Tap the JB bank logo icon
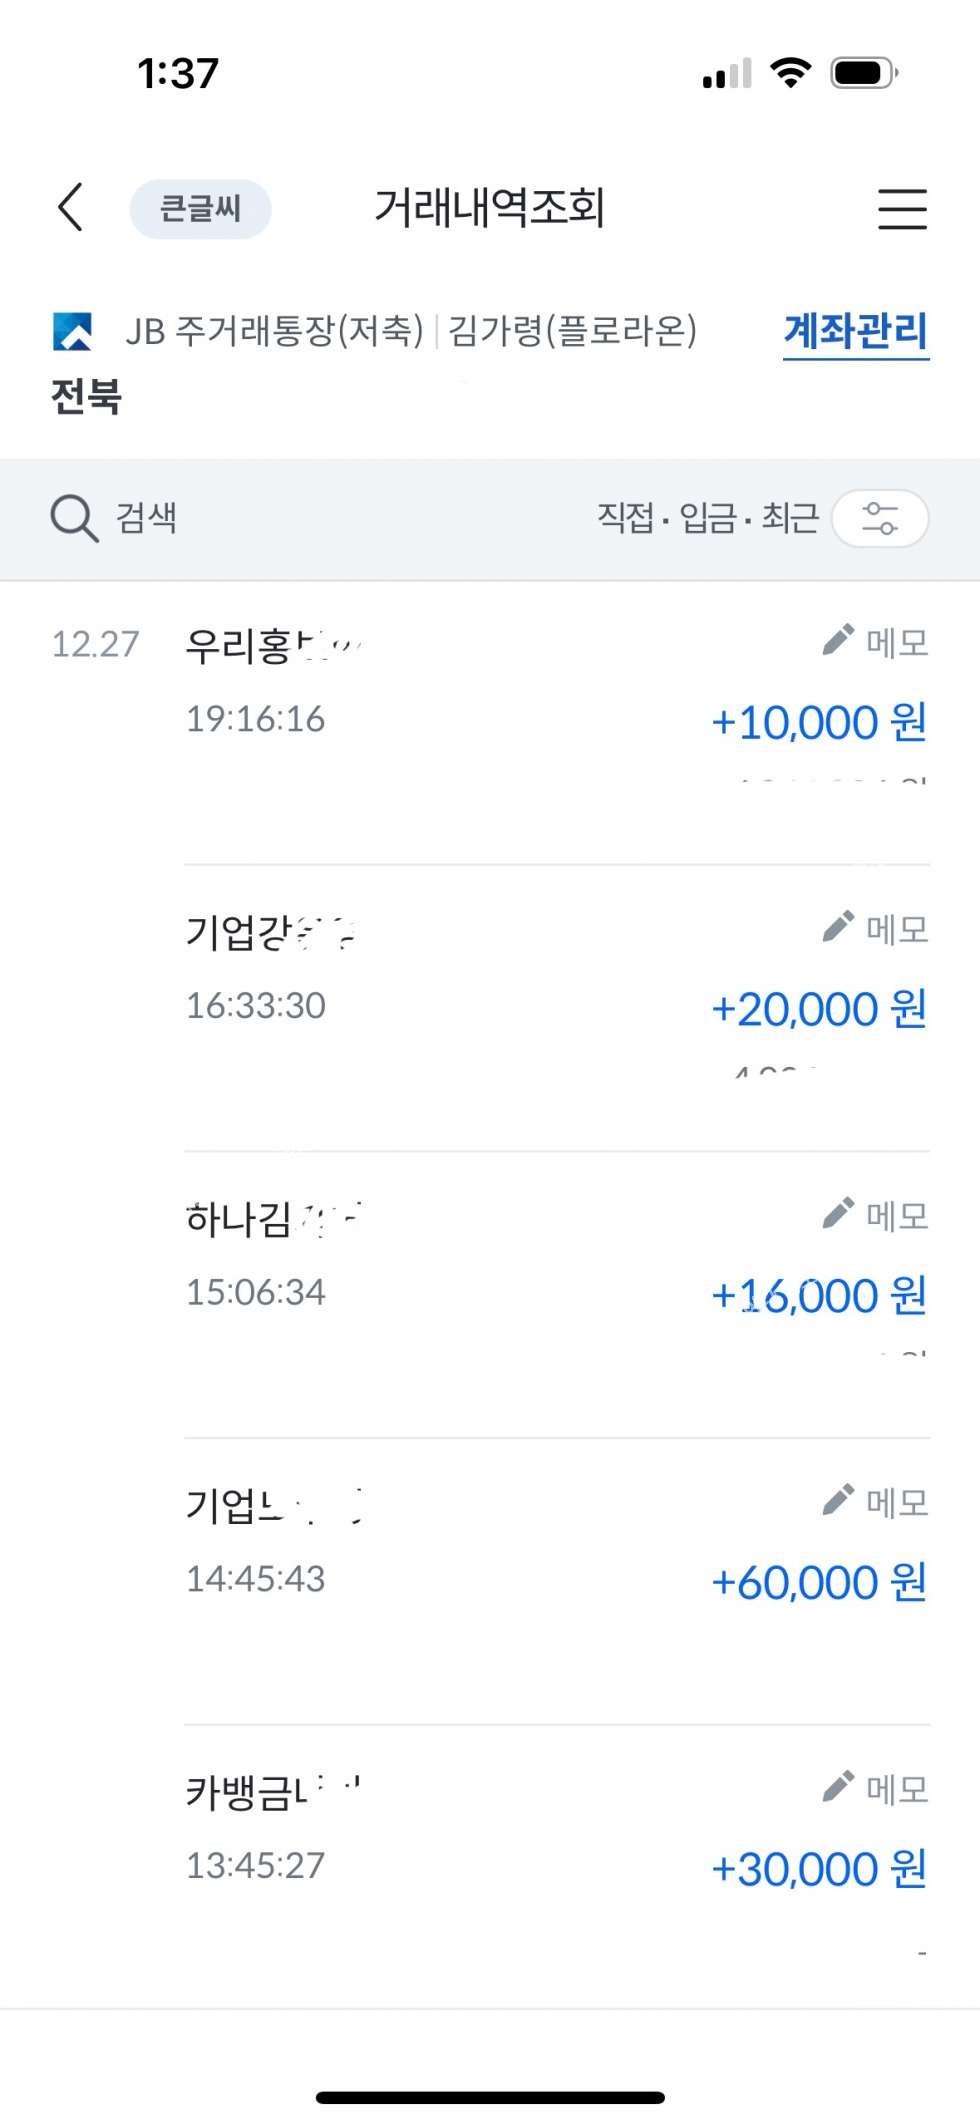The width and height of the screenshot is (980, 2124). [72, 331]
